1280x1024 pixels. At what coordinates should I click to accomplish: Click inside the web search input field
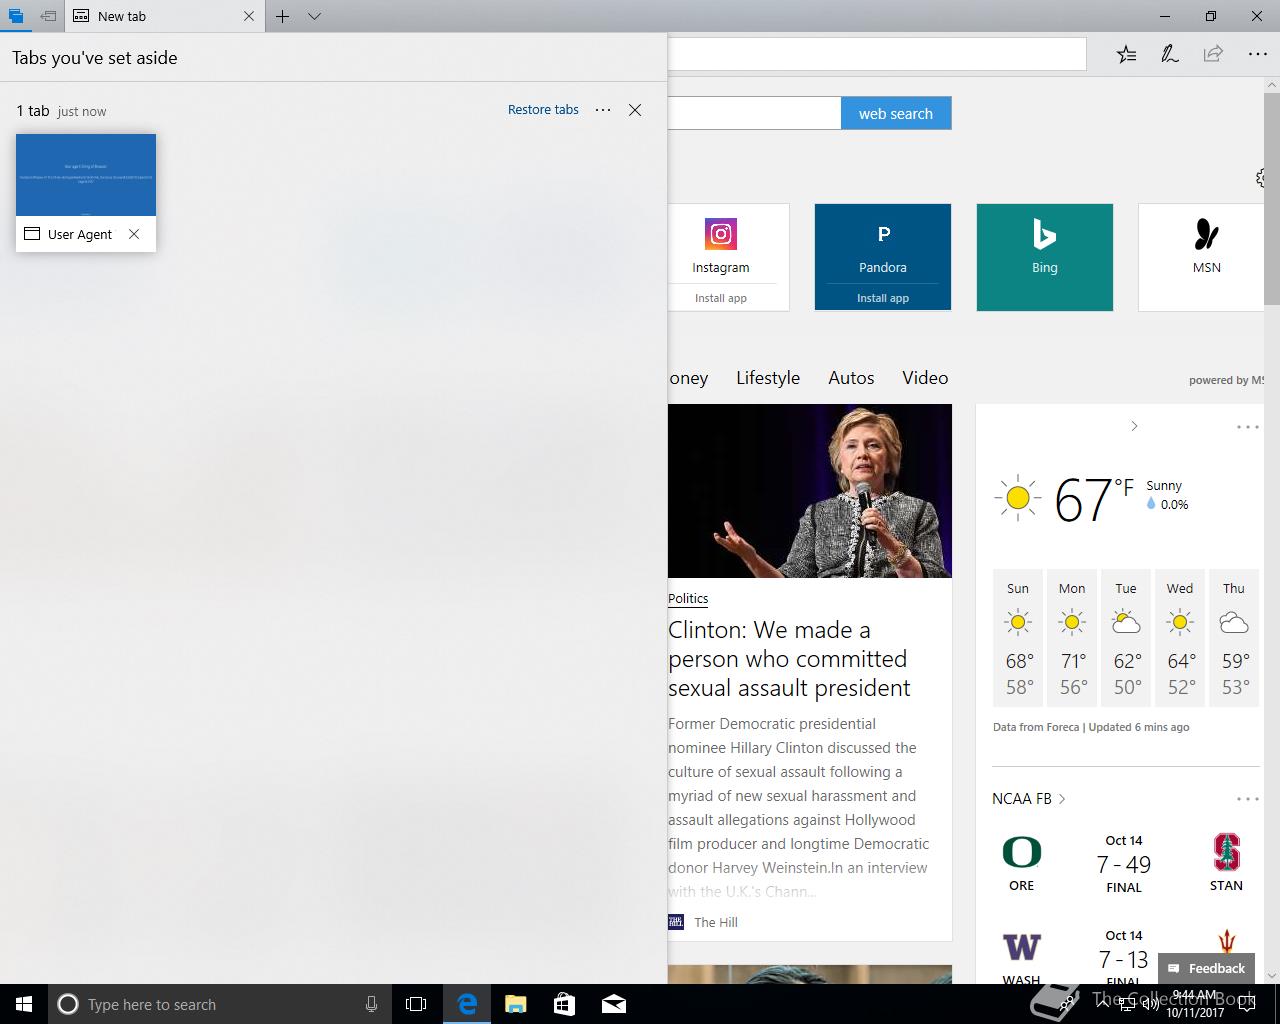(x=754, y=114)
